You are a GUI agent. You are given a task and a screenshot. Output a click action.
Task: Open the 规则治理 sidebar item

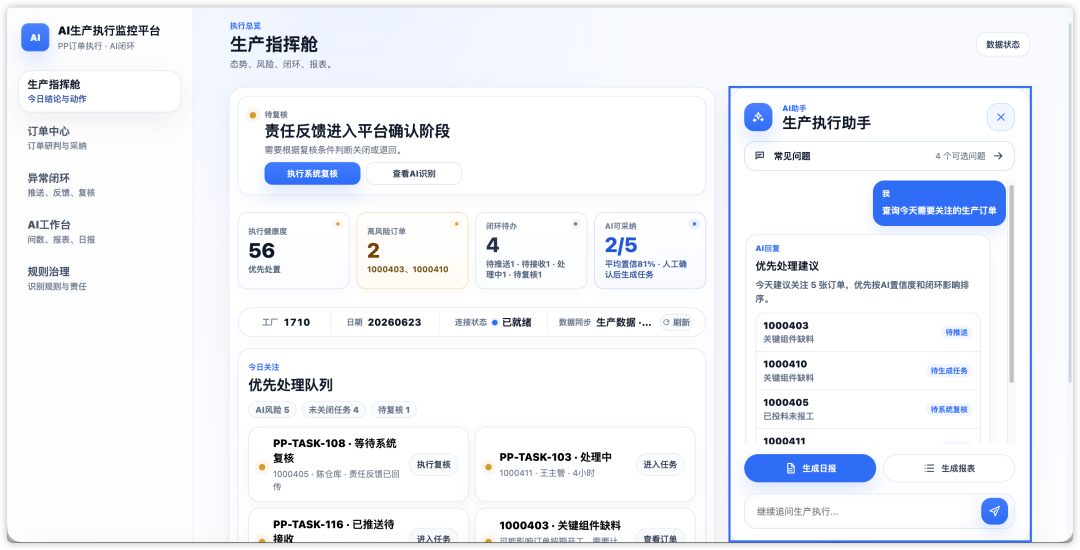pyautogui.click(x=100, y=279)
